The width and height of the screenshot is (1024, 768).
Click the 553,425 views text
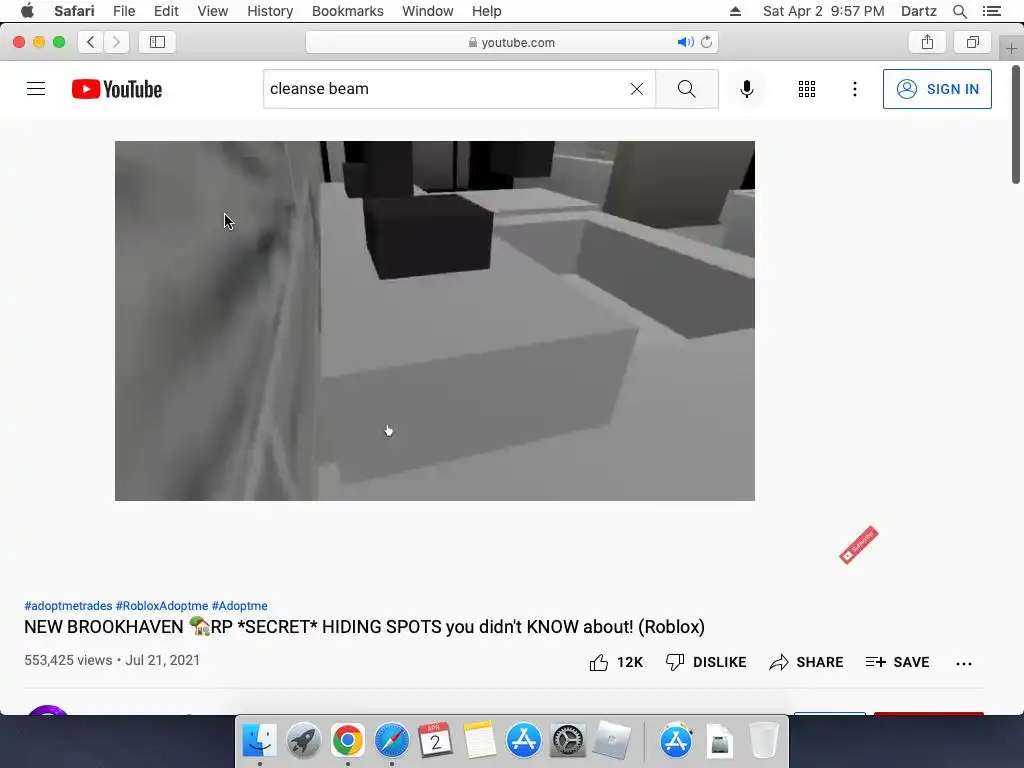pyautogui.click(x=68, y=660)
